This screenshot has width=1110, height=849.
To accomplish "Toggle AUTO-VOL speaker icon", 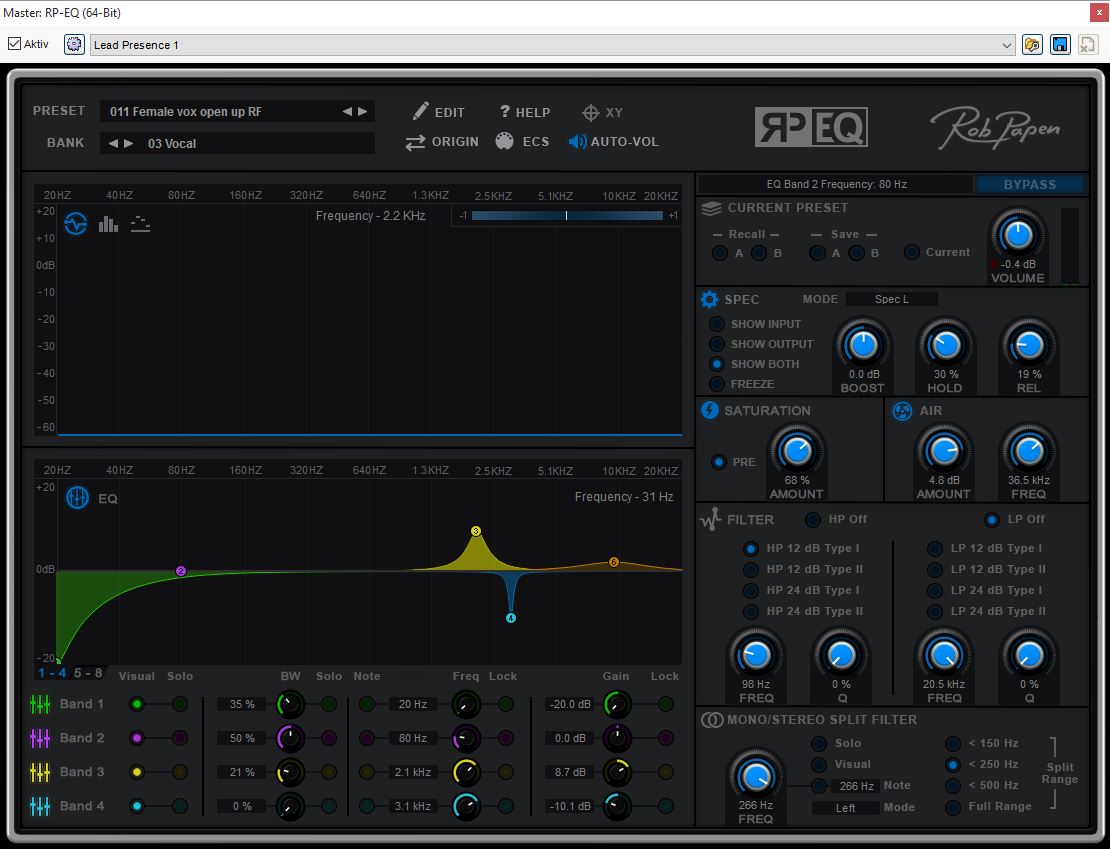I will click(577, 142).
